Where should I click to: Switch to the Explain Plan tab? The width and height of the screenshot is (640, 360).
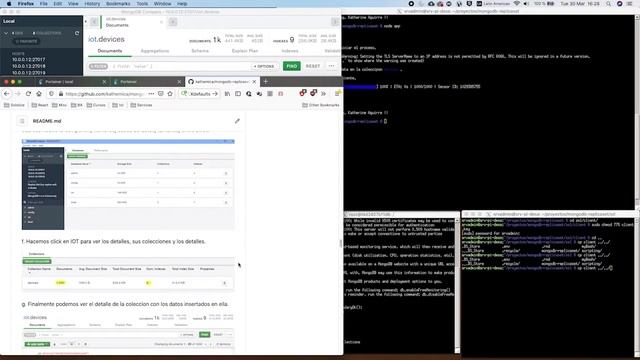[x=245, y=51]
